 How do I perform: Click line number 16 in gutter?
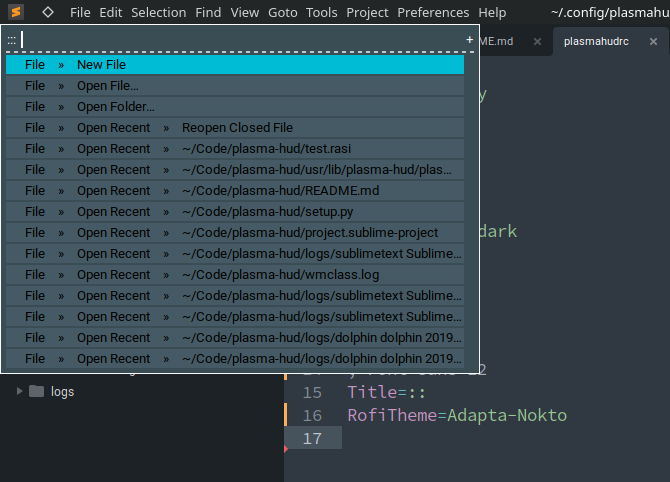312,415
